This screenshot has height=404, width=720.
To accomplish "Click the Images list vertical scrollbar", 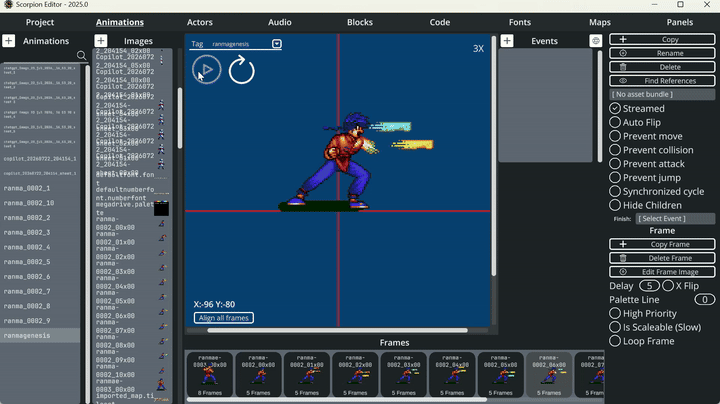I will (180, 118).
